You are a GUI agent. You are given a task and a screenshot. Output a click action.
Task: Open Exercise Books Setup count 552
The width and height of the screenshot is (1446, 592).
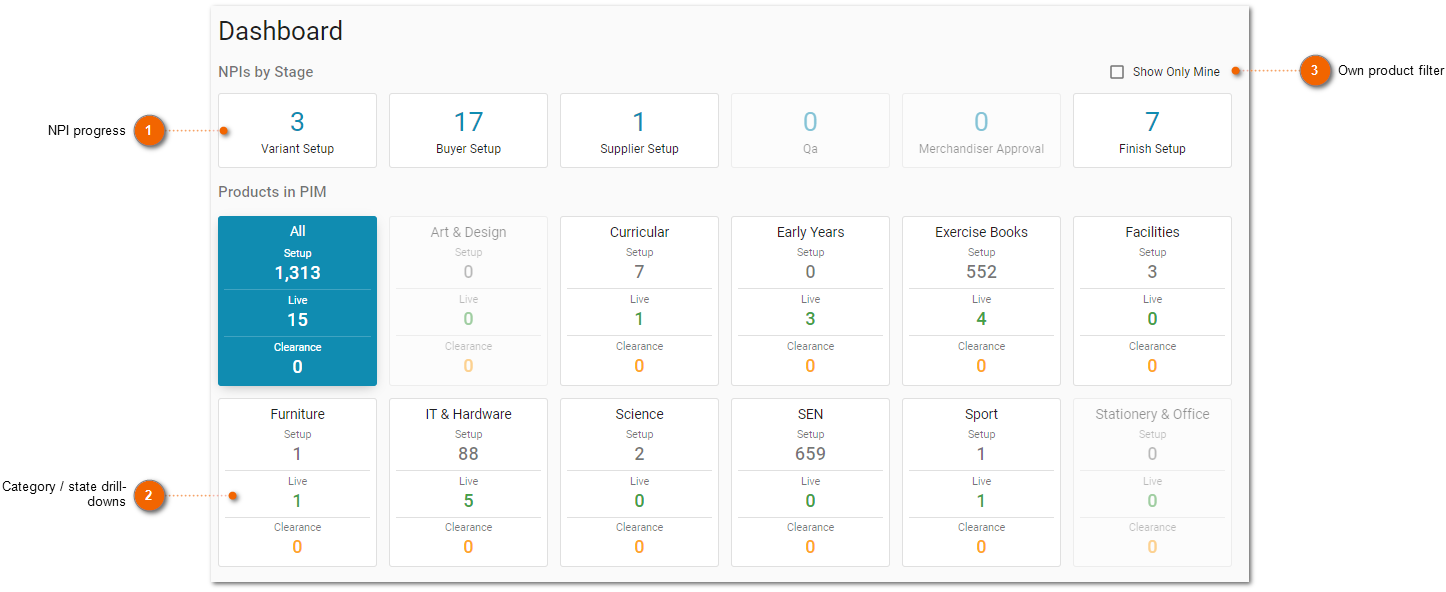(981, 264)
